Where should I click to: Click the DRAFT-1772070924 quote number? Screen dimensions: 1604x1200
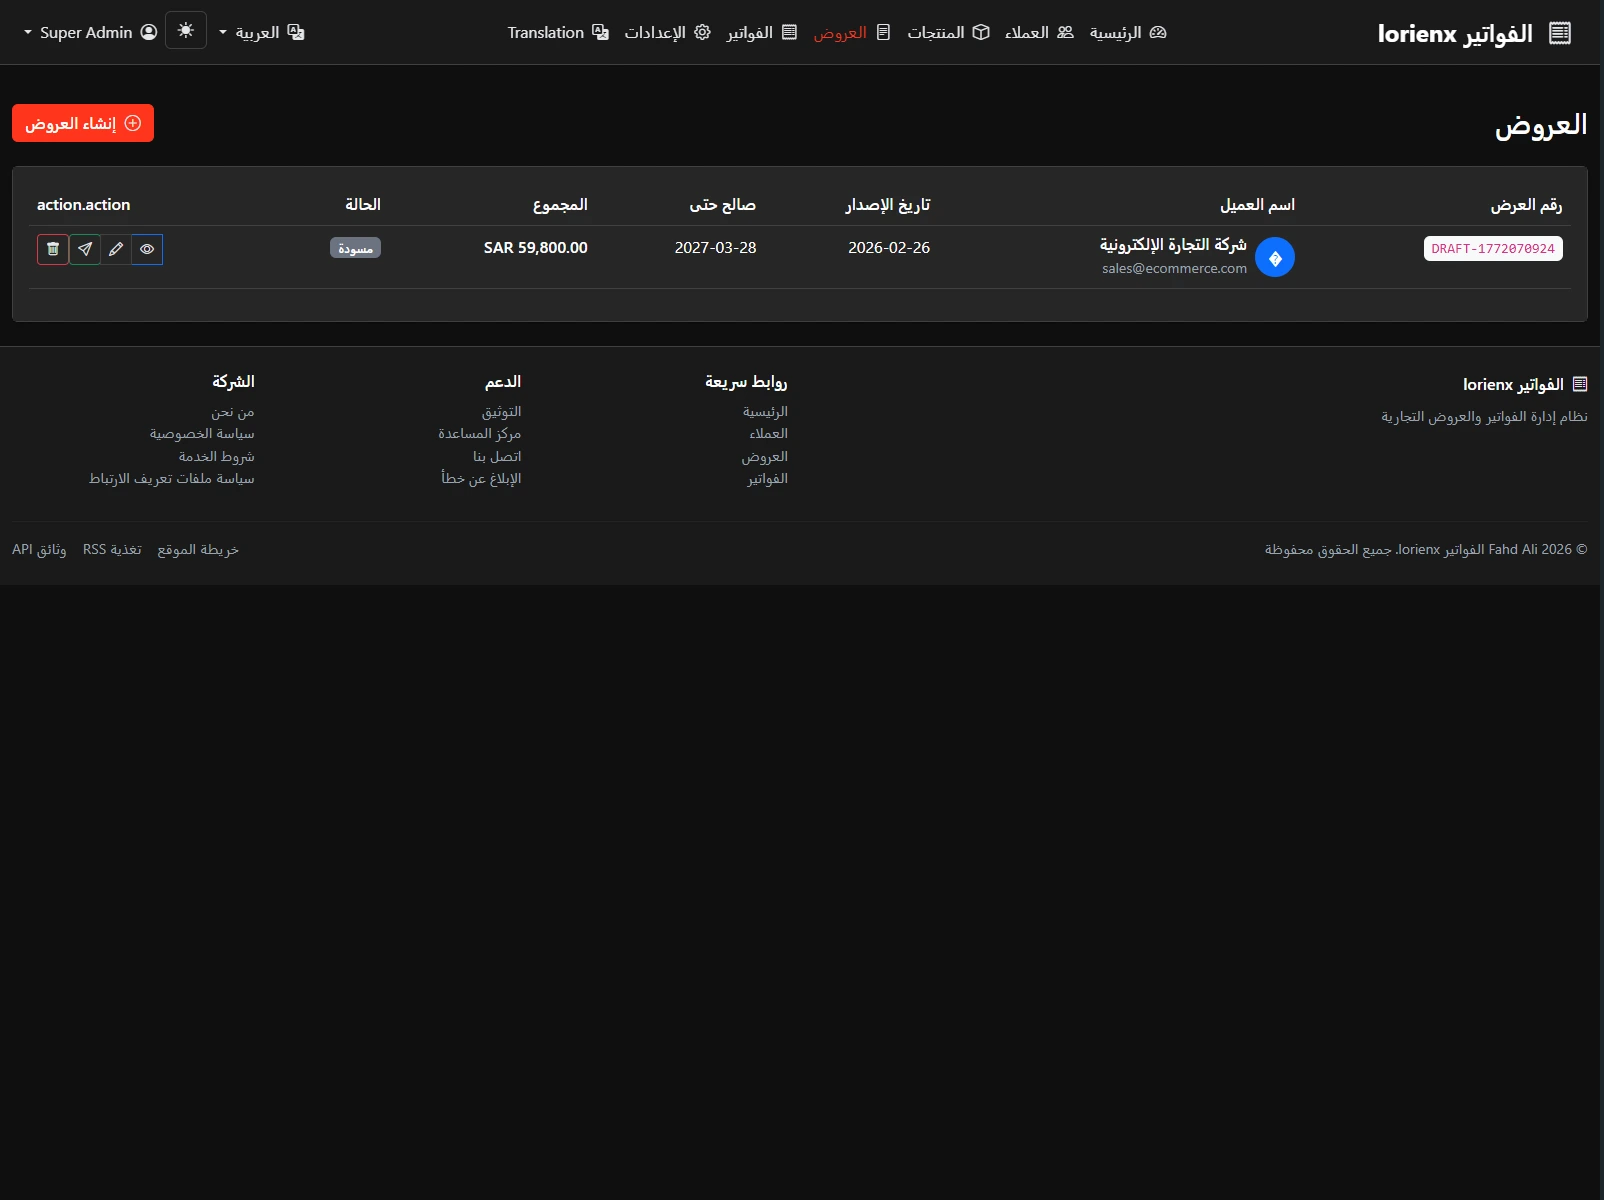[1492, 249]
